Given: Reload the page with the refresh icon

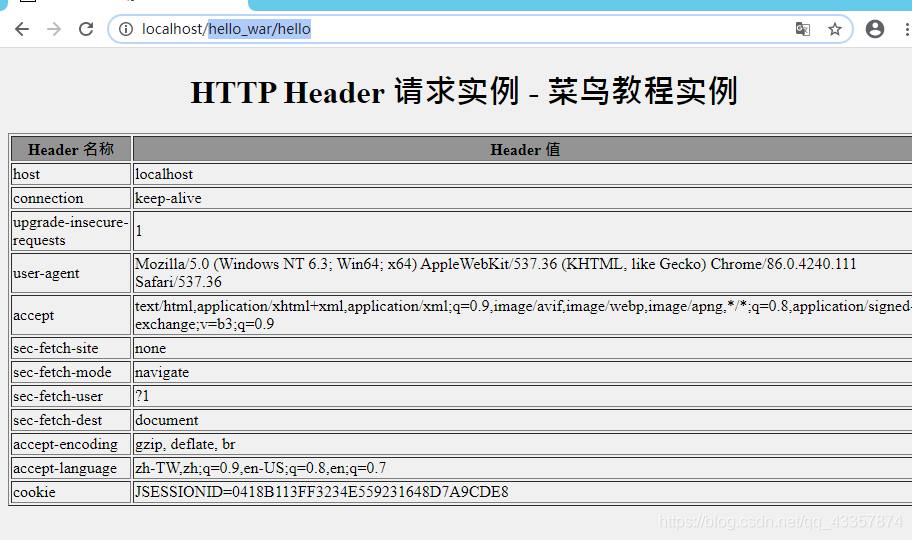Looking at the screenshot, I should pyautogui.click(x=86, y=29).
